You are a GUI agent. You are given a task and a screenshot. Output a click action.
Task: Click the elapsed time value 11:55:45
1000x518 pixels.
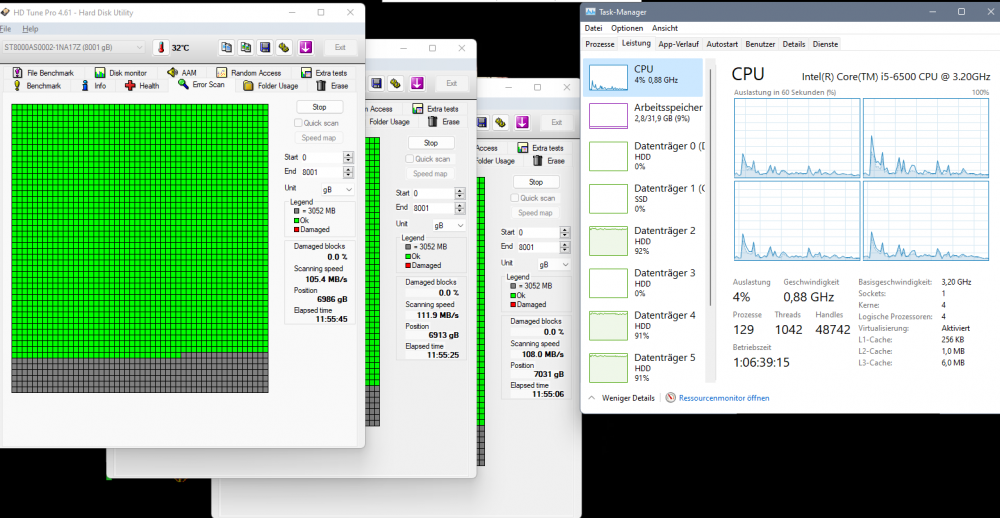point(332,319)
